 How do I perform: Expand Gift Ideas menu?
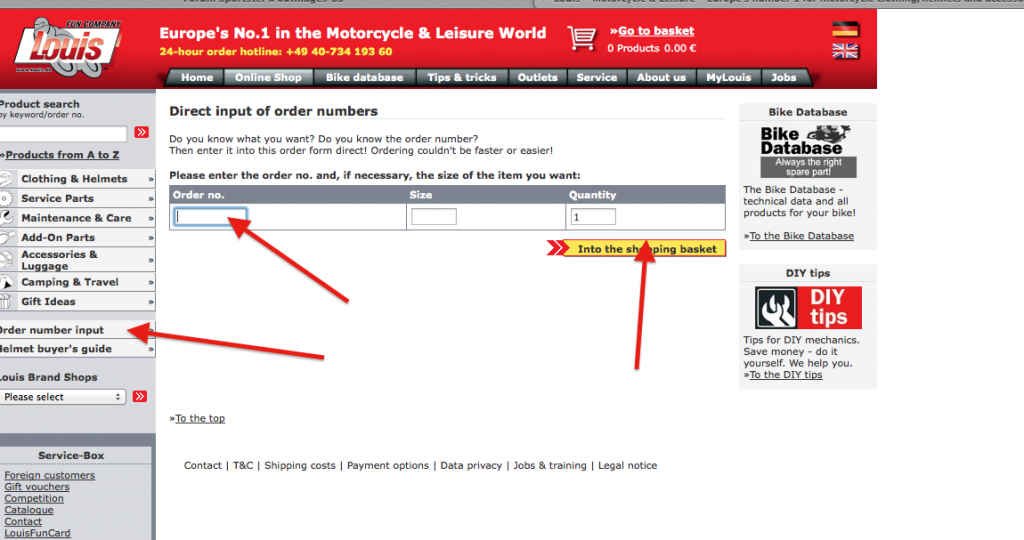[77, 302]
